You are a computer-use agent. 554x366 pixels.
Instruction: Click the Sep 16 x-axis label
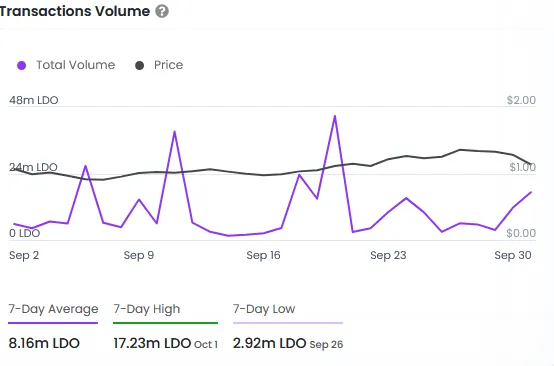pos(263,255)
